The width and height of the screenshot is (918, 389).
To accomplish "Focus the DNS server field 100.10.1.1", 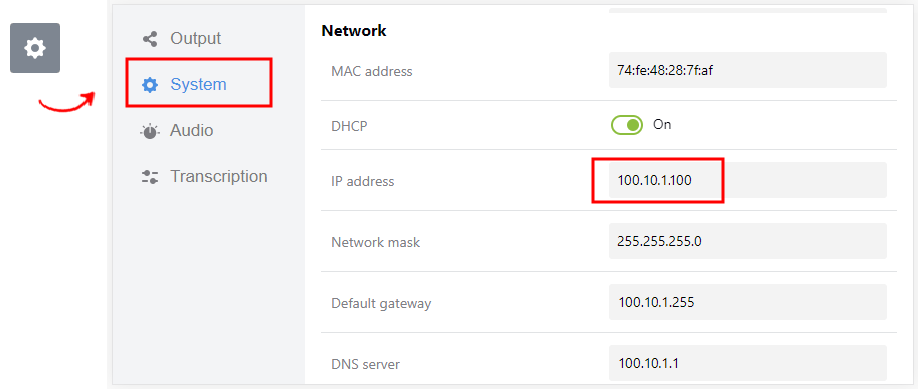I will (x=748, y=363).
